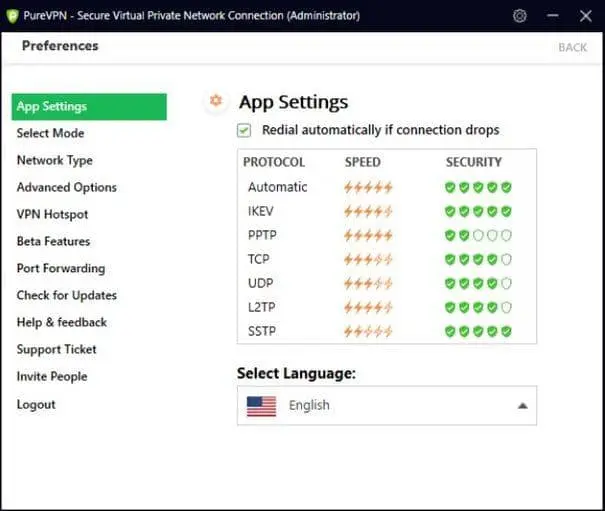Viewport: 605px width, 511px height.
Task: Click the SPEED column header
Action: [x=363, y=162]
